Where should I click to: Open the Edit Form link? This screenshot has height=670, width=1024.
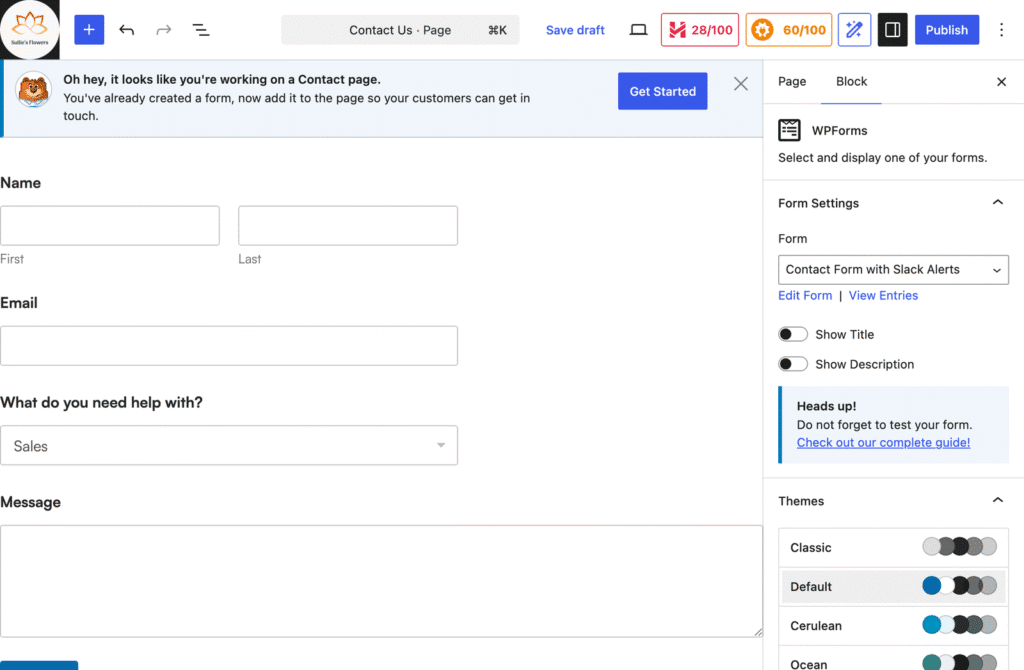coord(805,295)
